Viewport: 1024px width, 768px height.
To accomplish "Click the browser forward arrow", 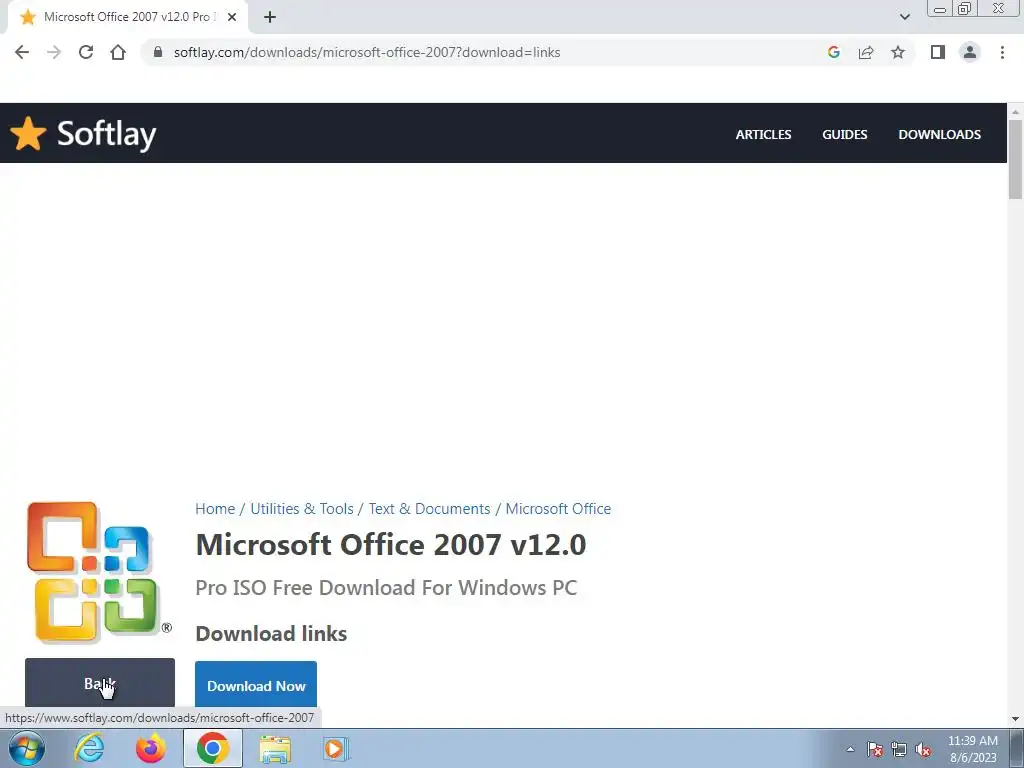I will [54, 52].
